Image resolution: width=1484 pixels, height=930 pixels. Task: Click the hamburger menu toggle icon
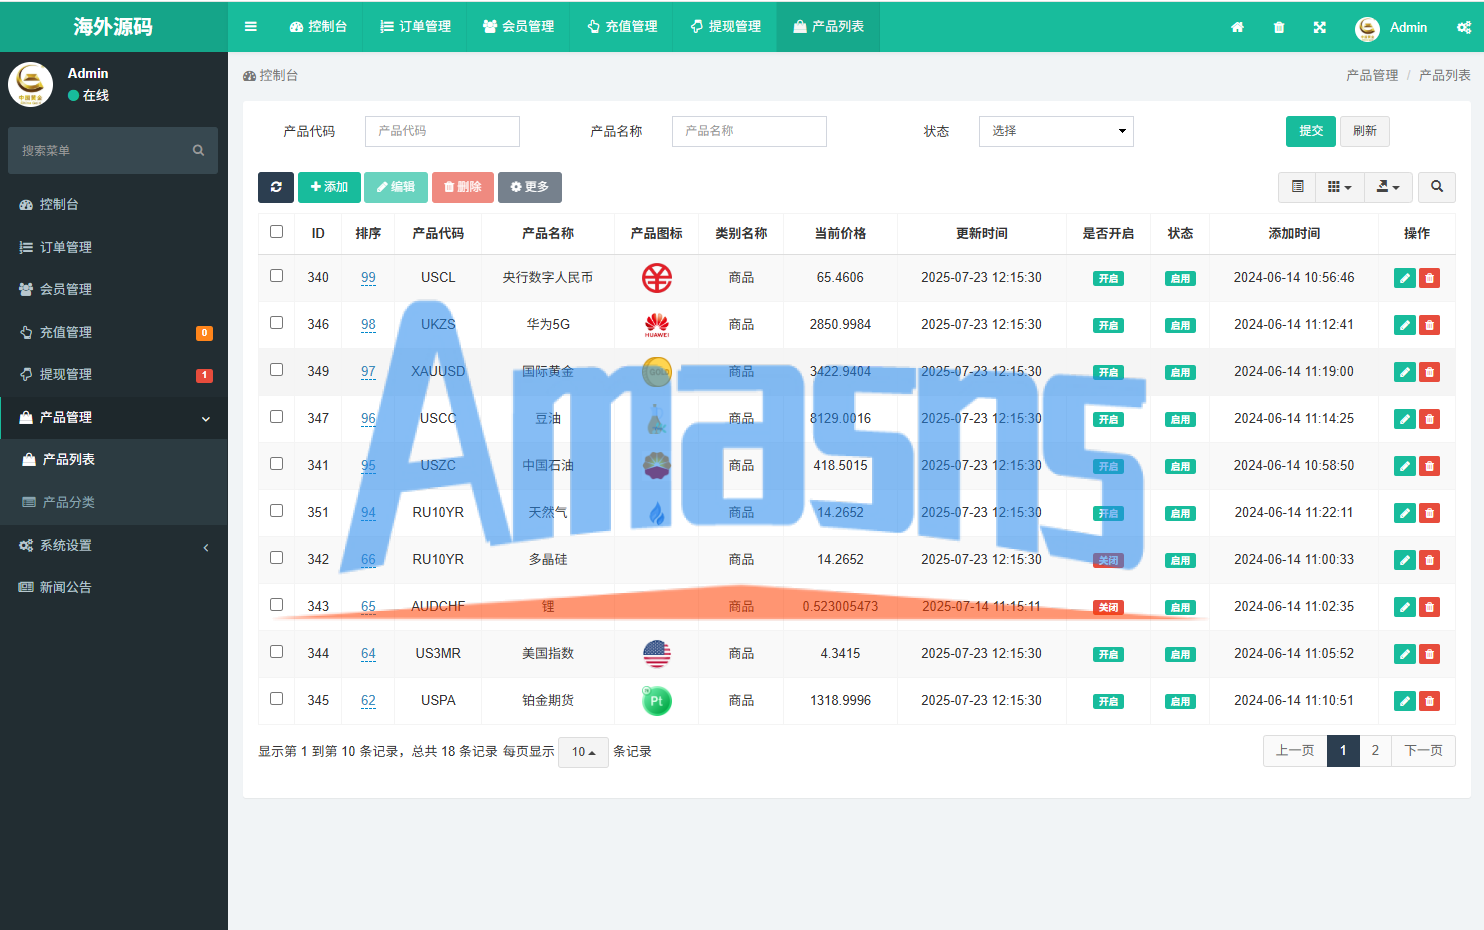coord(251,27)
